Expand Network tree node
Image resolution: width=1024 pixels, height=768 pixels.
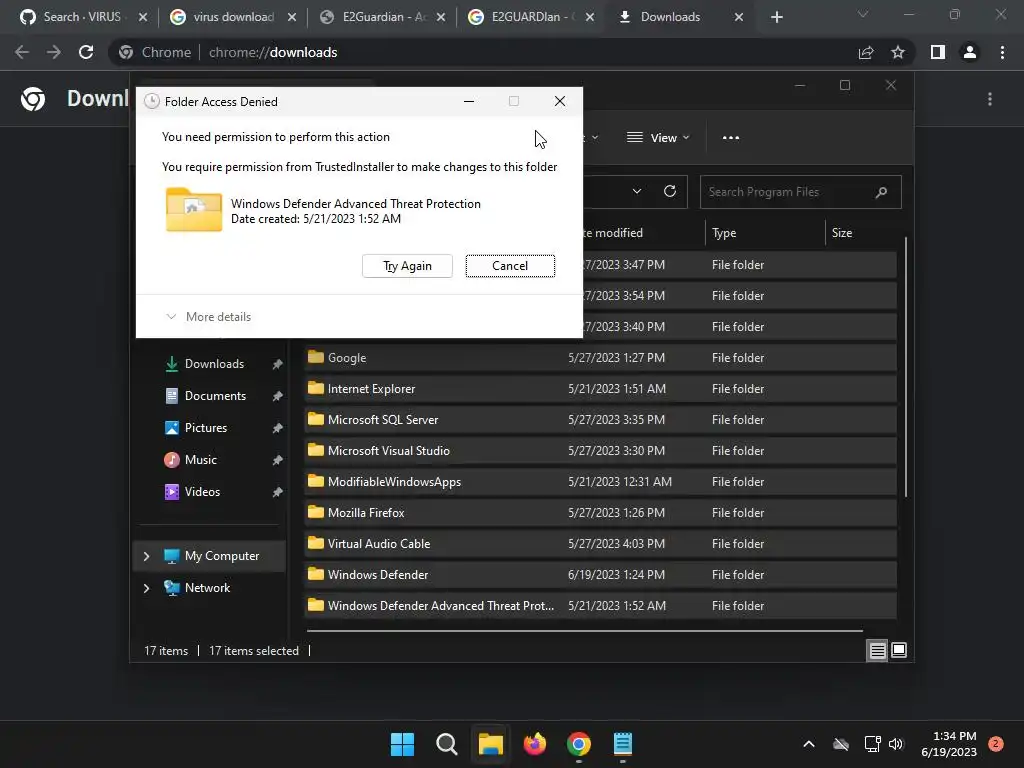click(146, 588)
